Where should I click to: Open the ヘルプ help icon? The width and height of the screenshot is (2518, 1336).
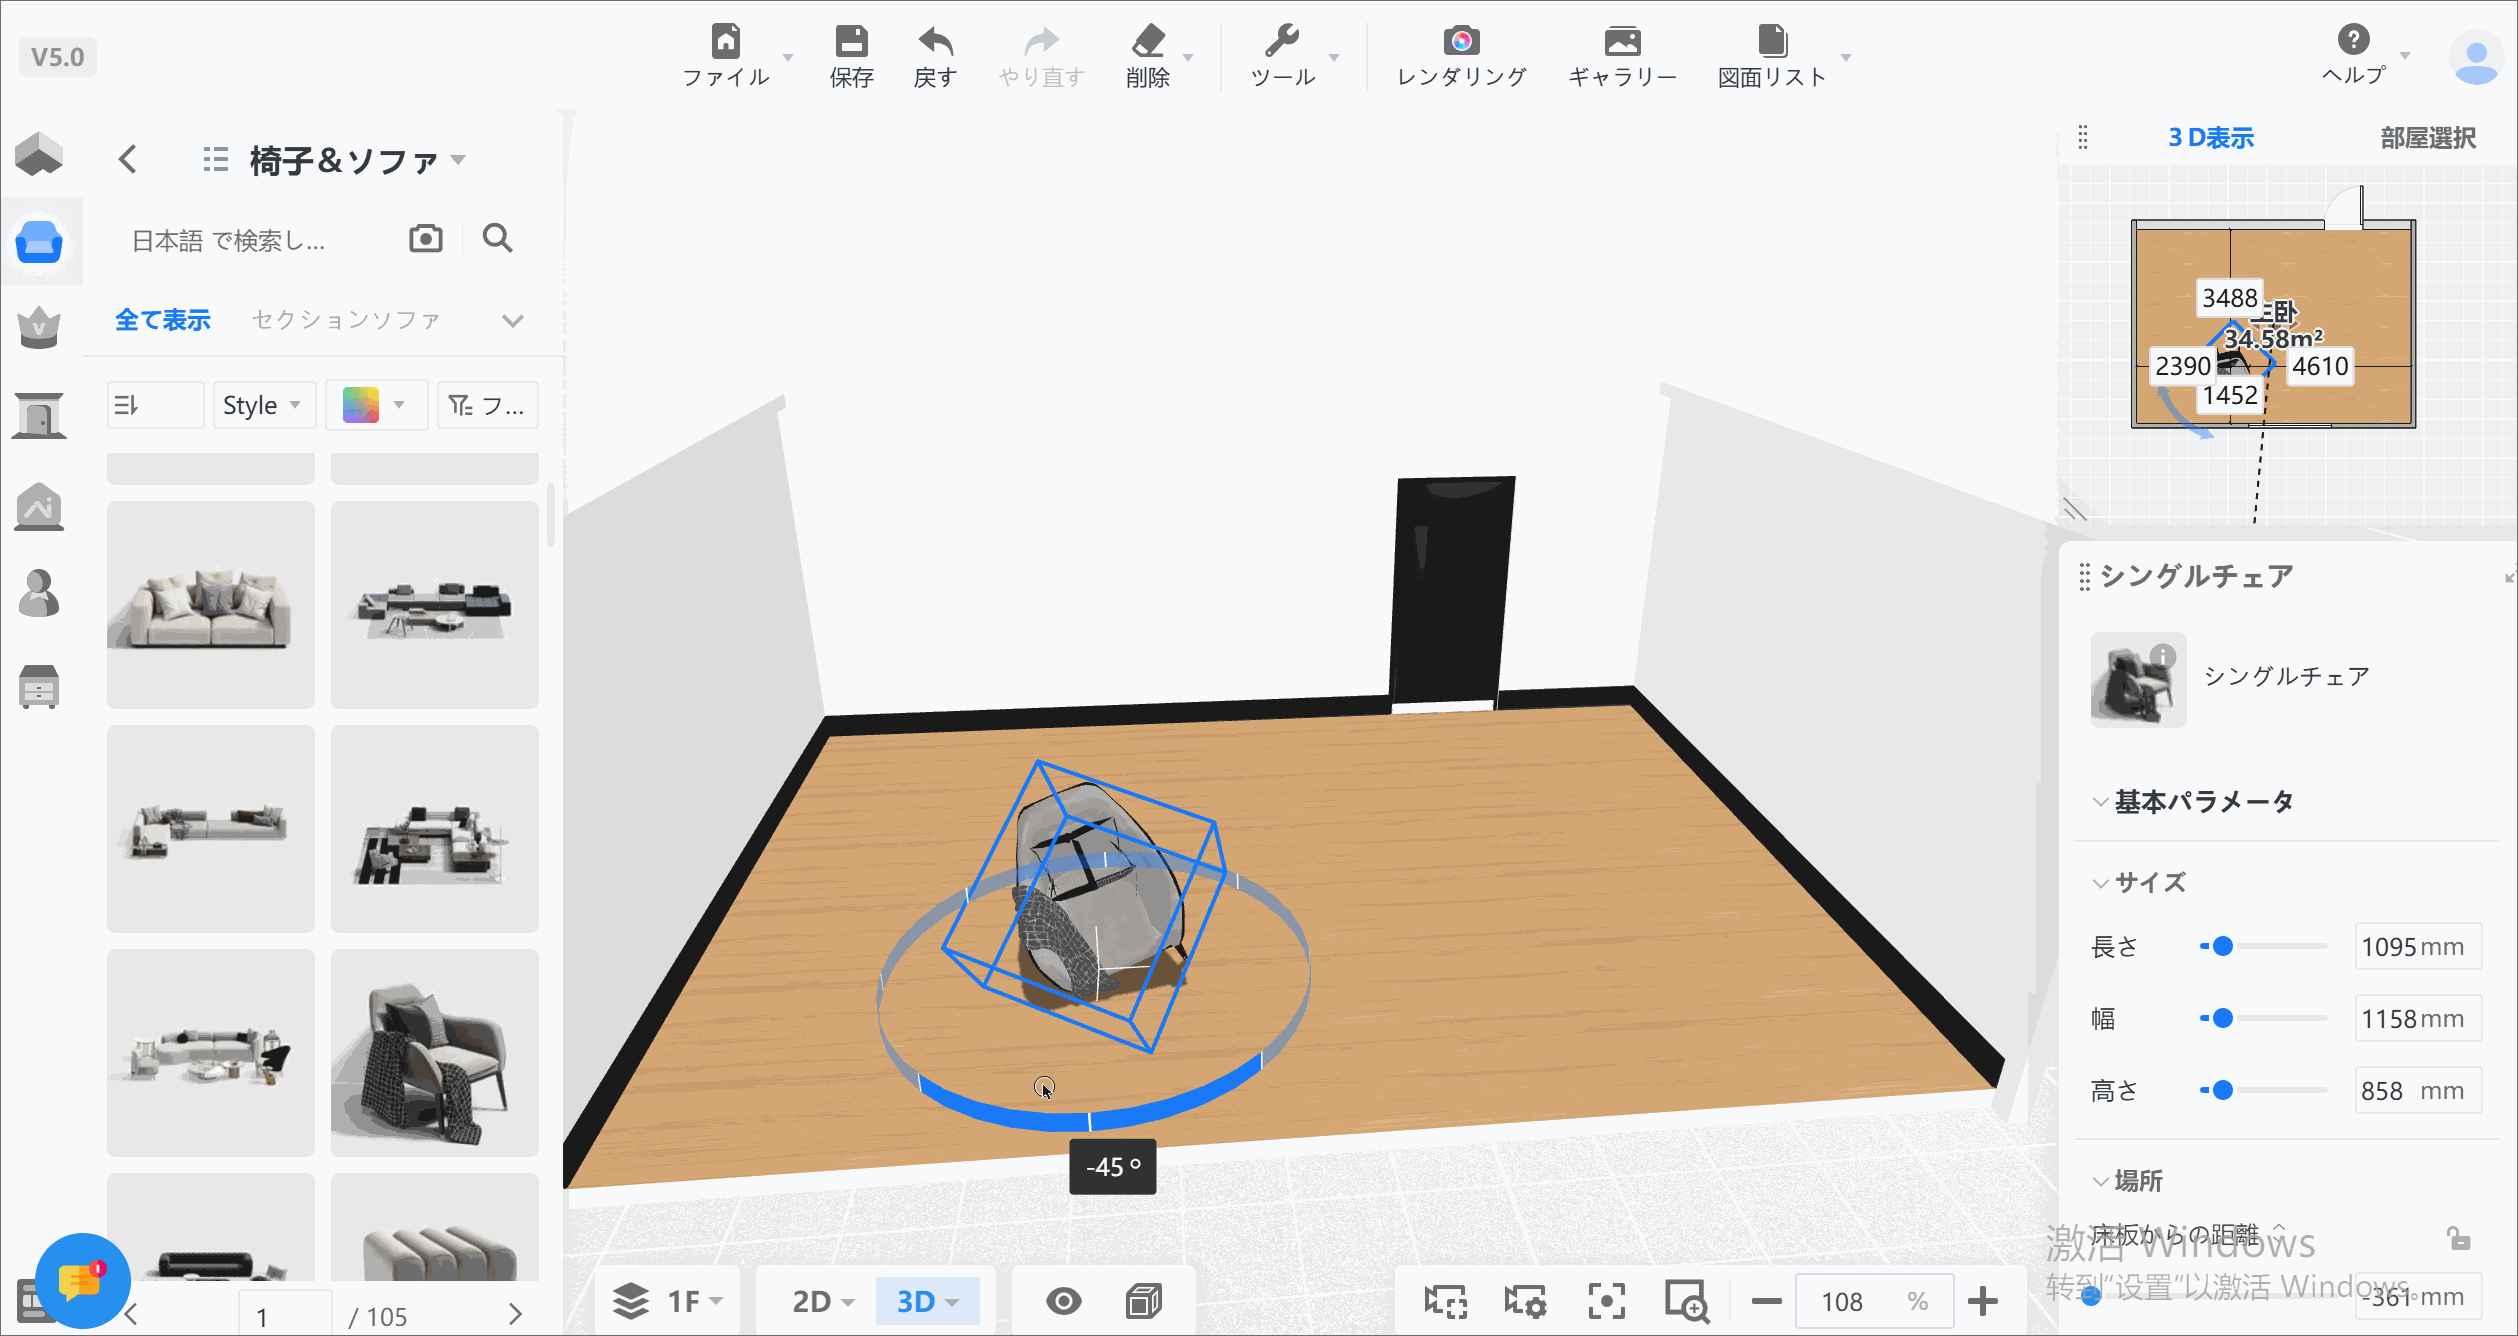tap(2353, 40)
